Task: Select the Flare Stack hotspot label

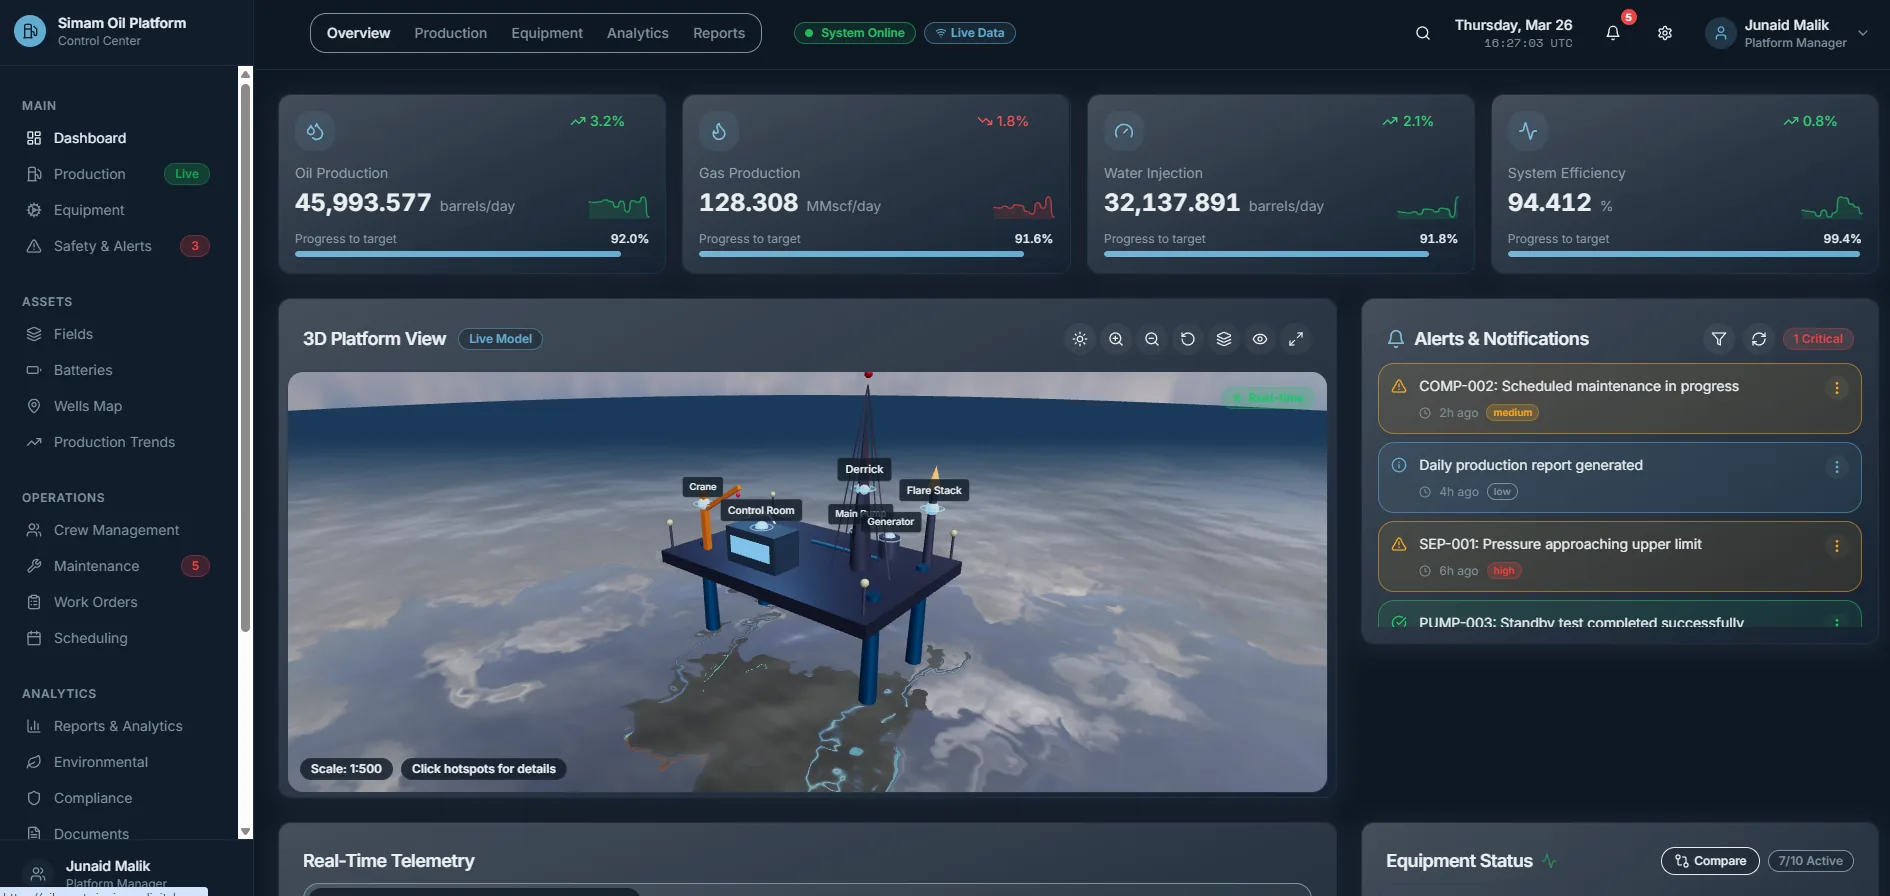Action: pos(934,490)
